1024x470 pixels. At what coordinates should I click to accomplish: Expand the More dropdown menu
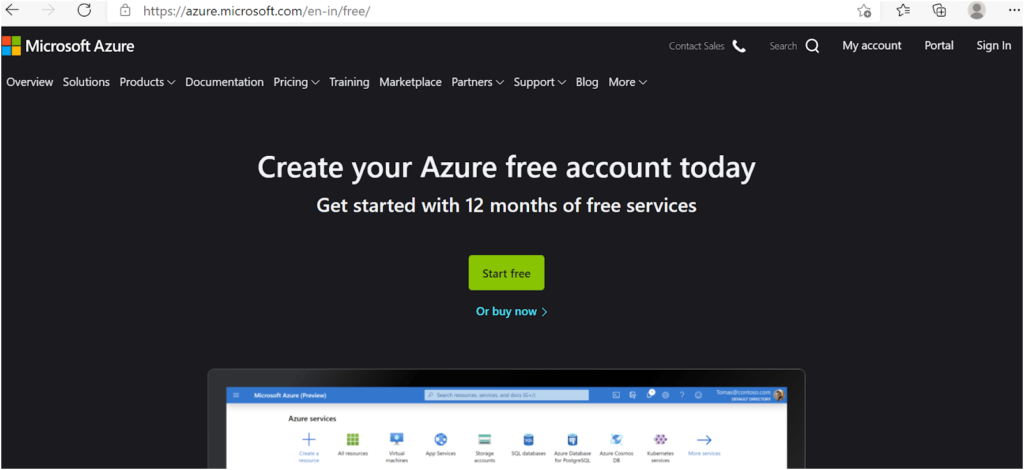628,82
